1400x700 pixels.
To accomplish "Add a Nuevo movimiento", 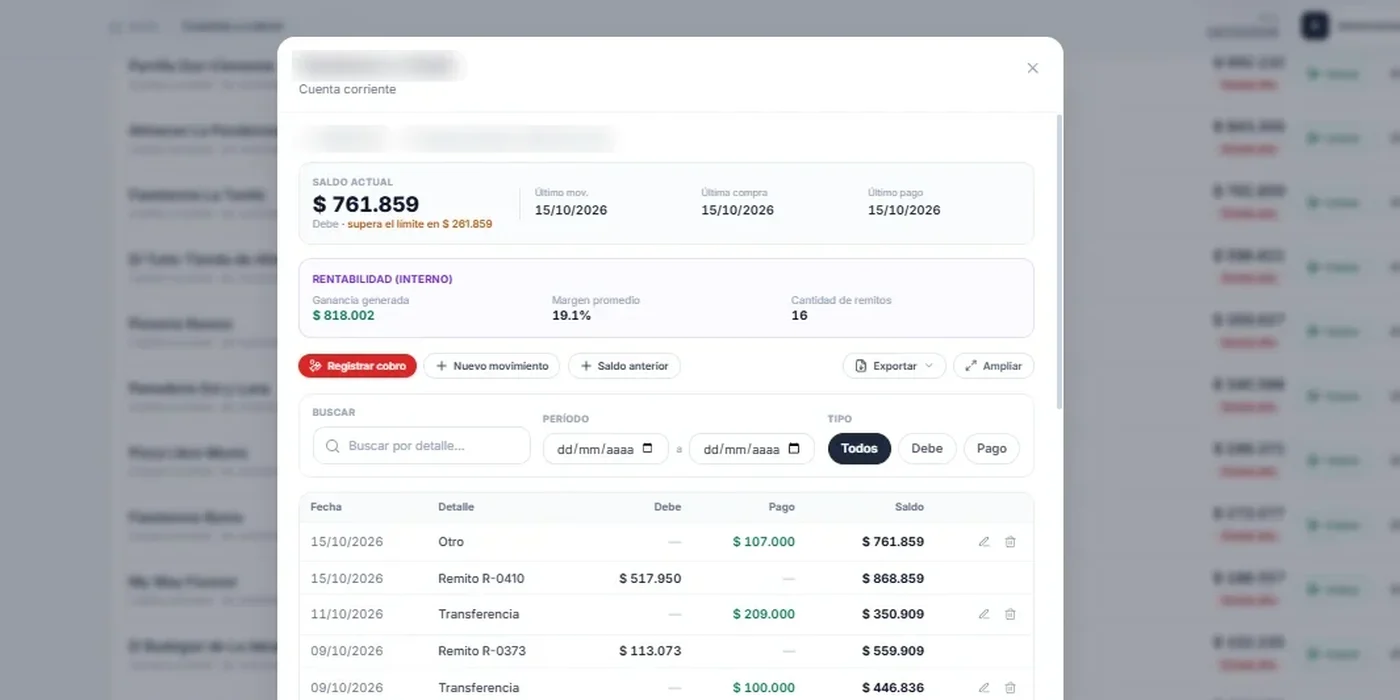I will click(x=492, y=366).
